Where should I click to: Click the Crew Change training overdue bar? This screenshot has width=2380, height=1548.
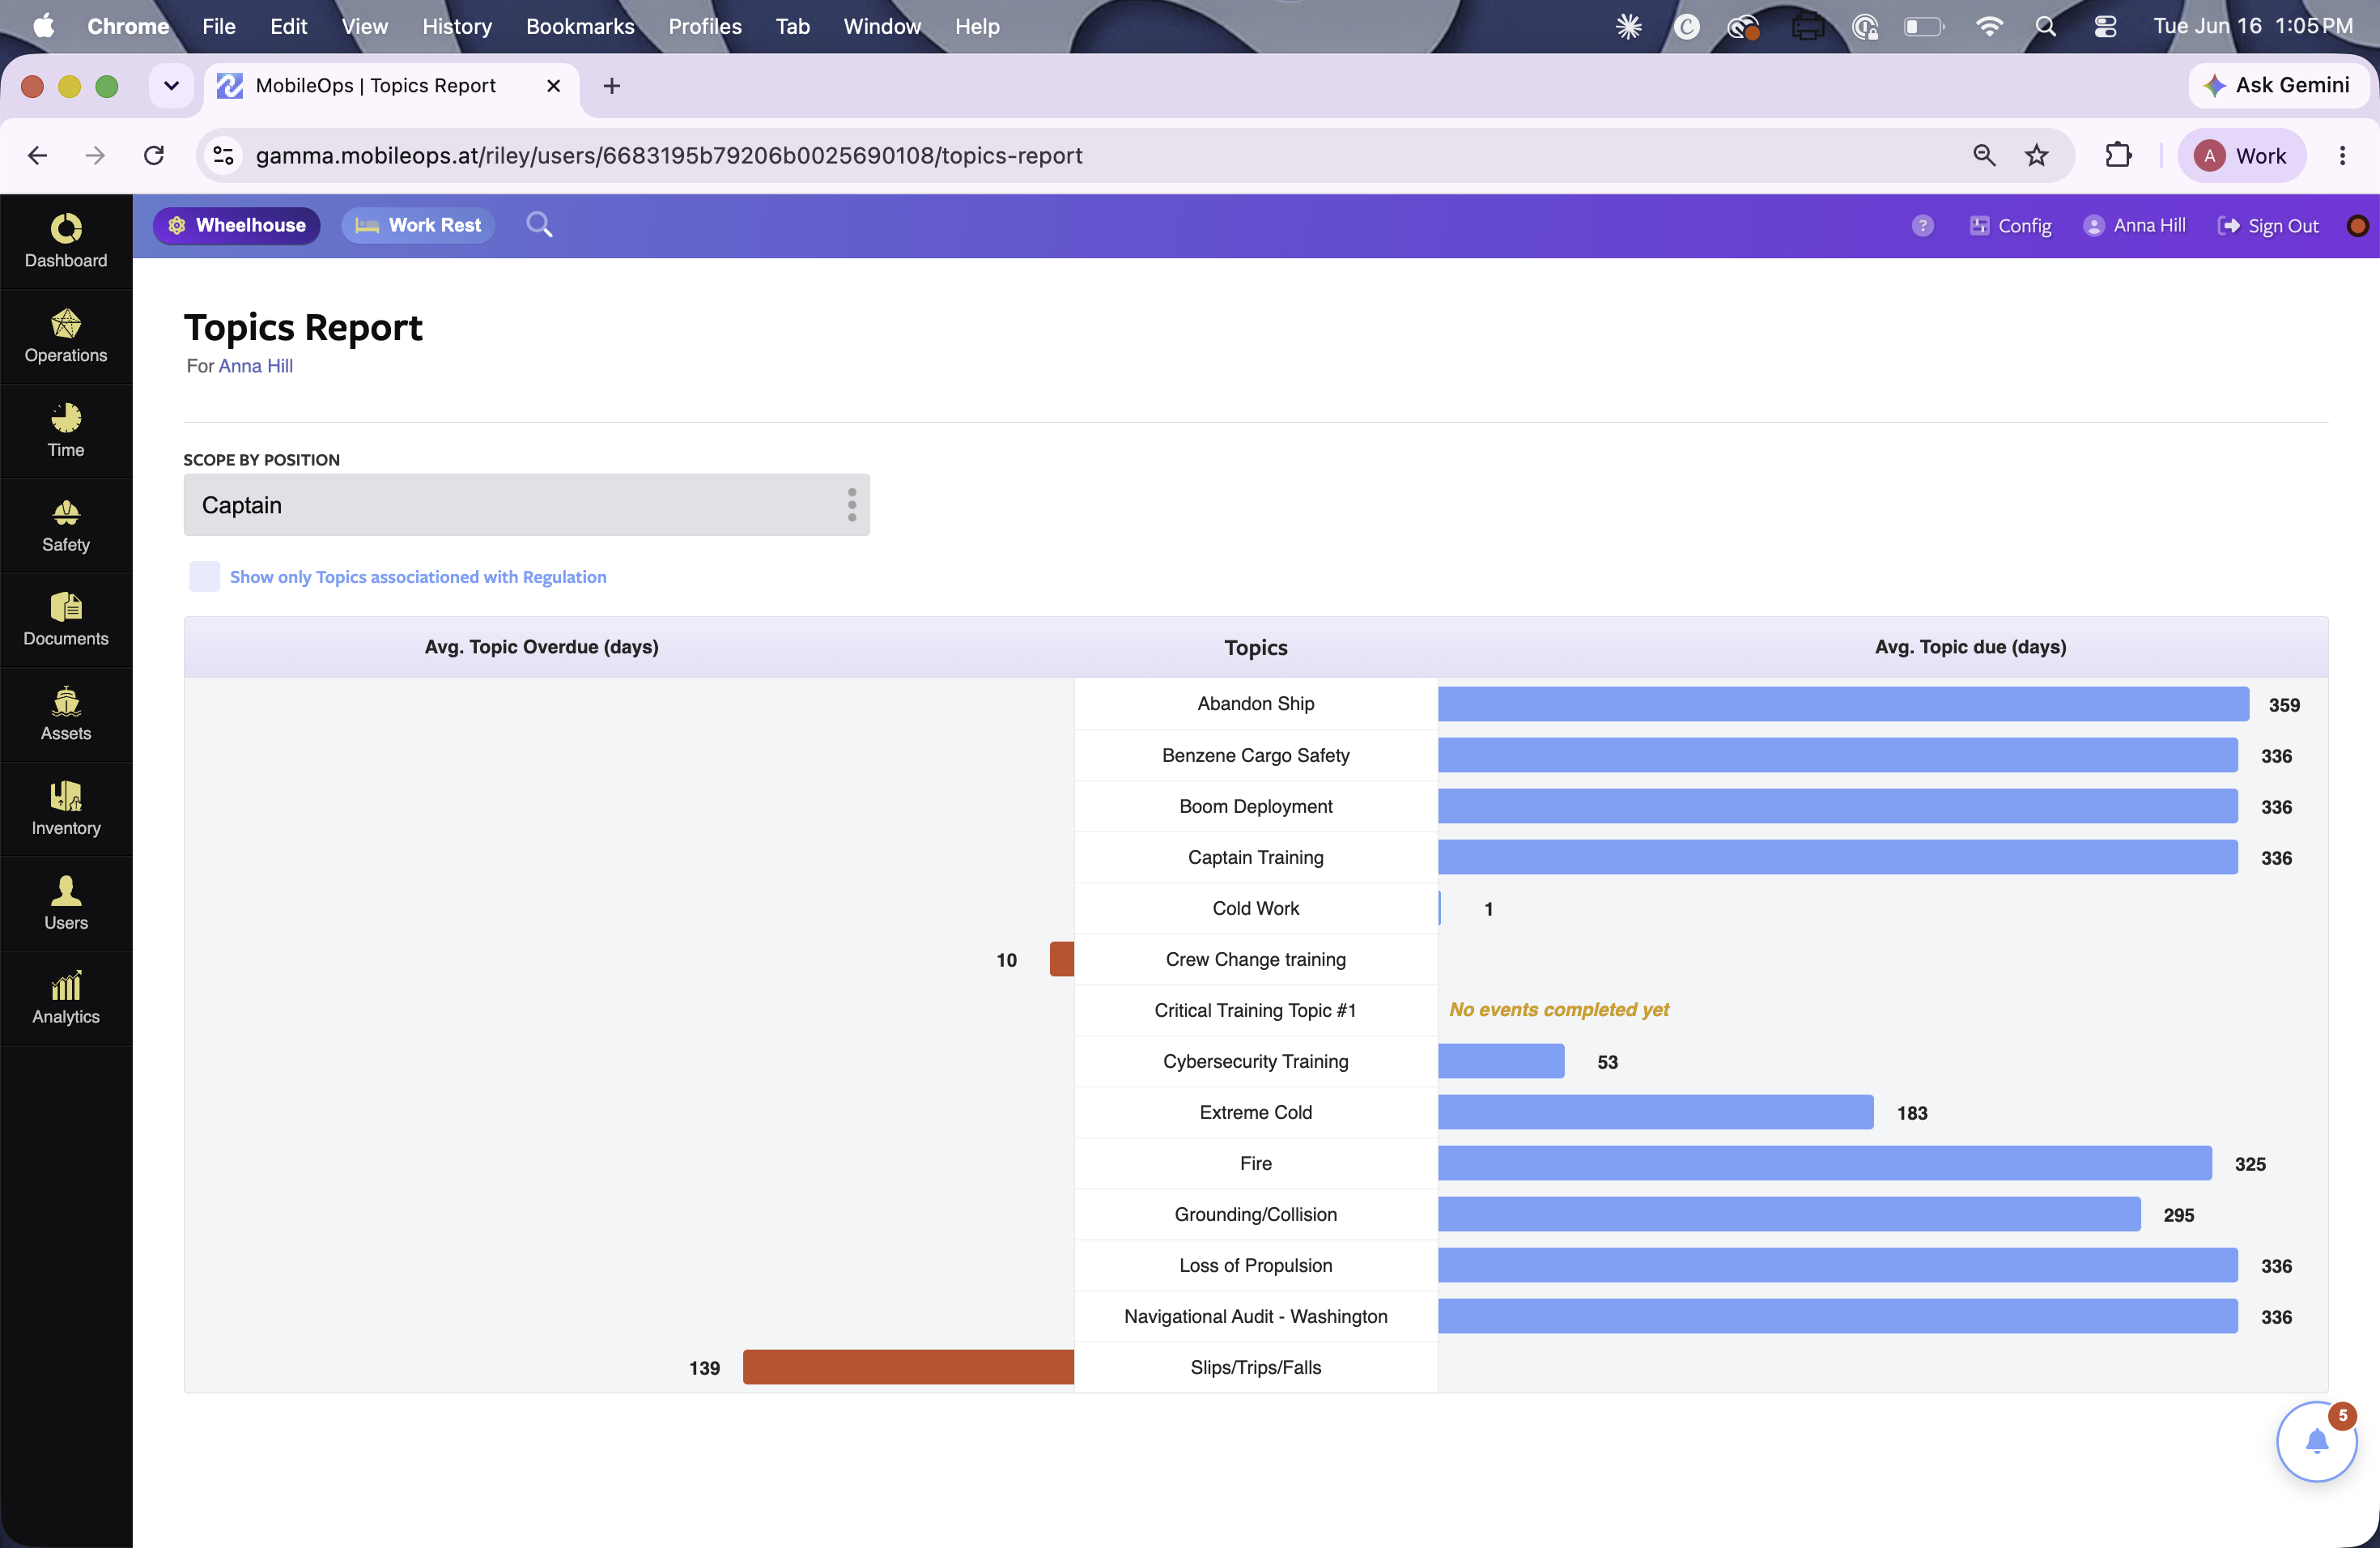[x=1062, y=959]
